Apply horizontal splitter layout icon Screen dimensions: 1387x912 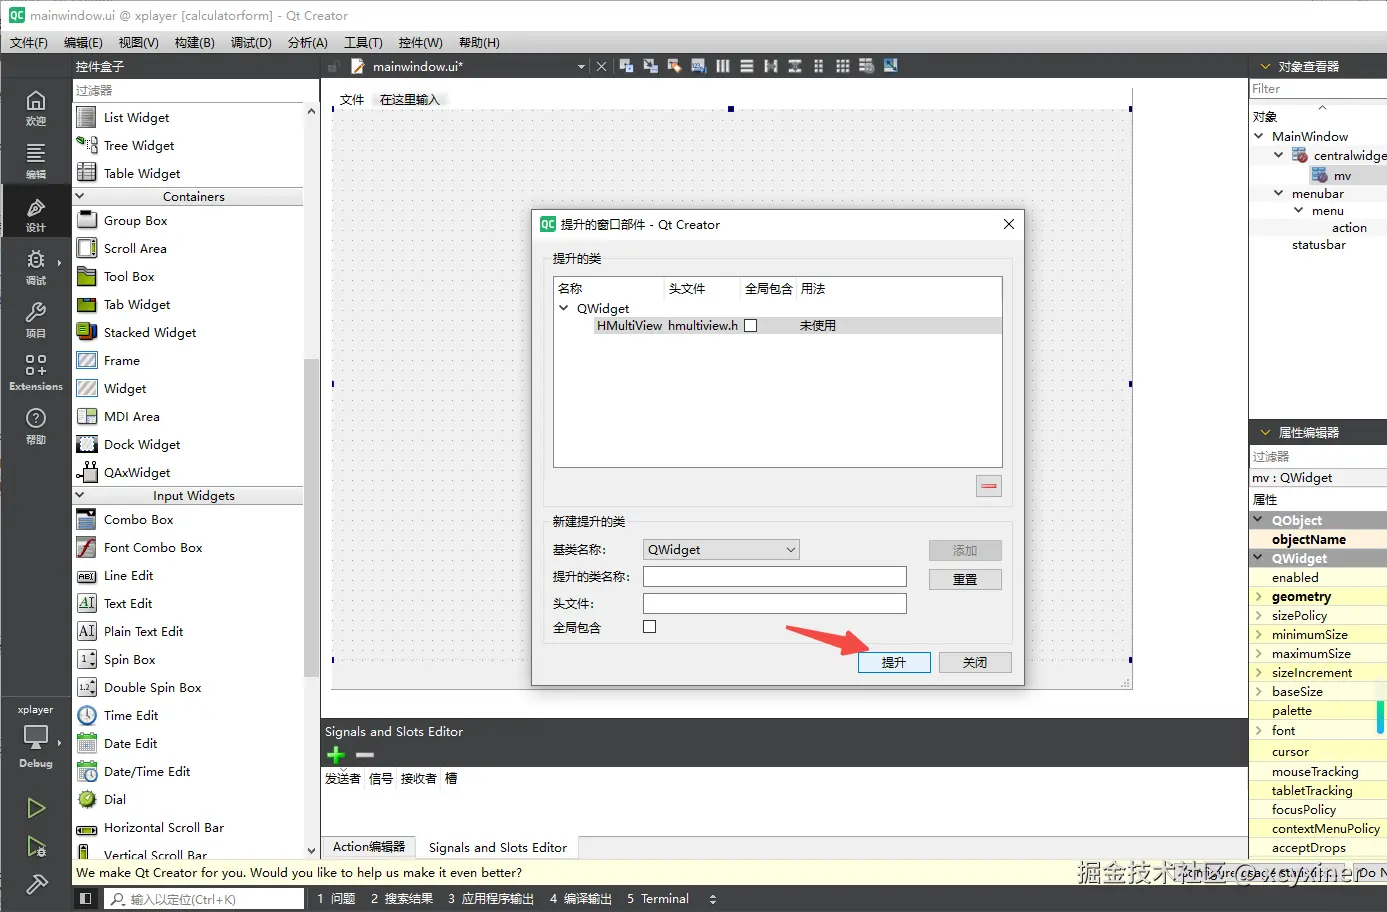771,66
